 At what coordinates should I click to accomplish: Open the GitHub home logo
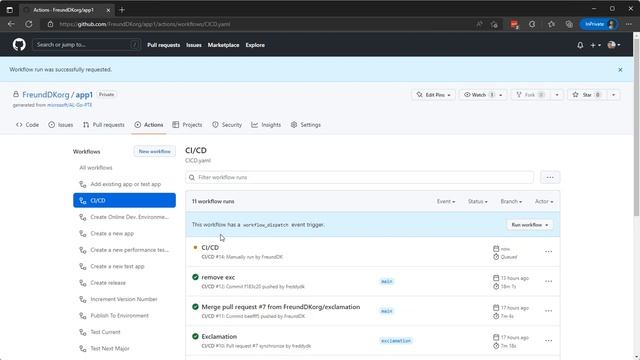19,44
